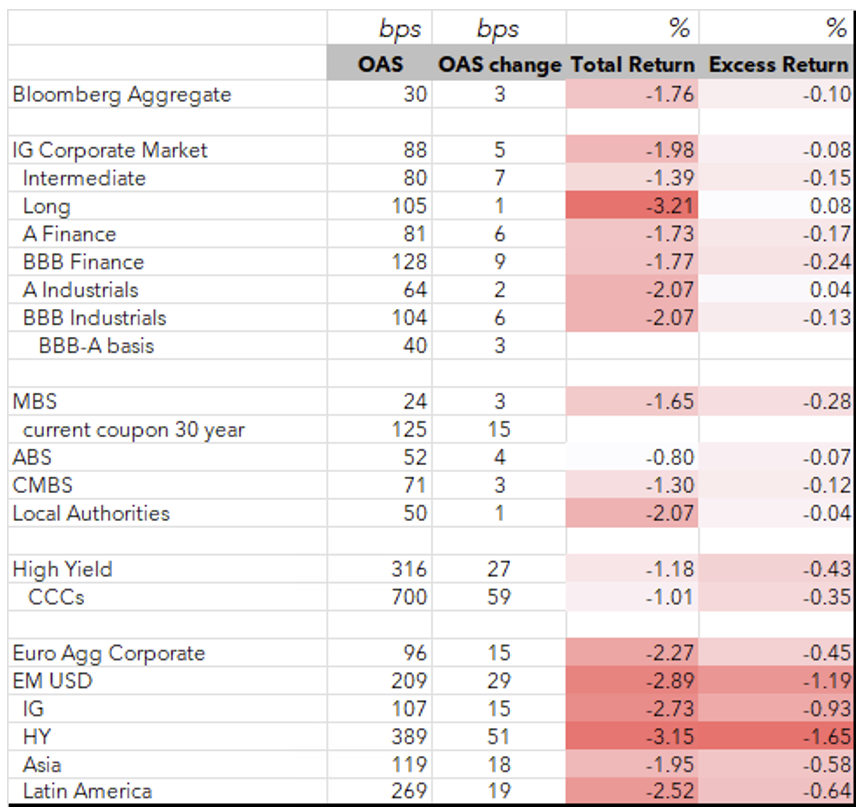
Task: Select the IG Corporate Market row label
Action: pyautogui.click(x=110, y=150)
